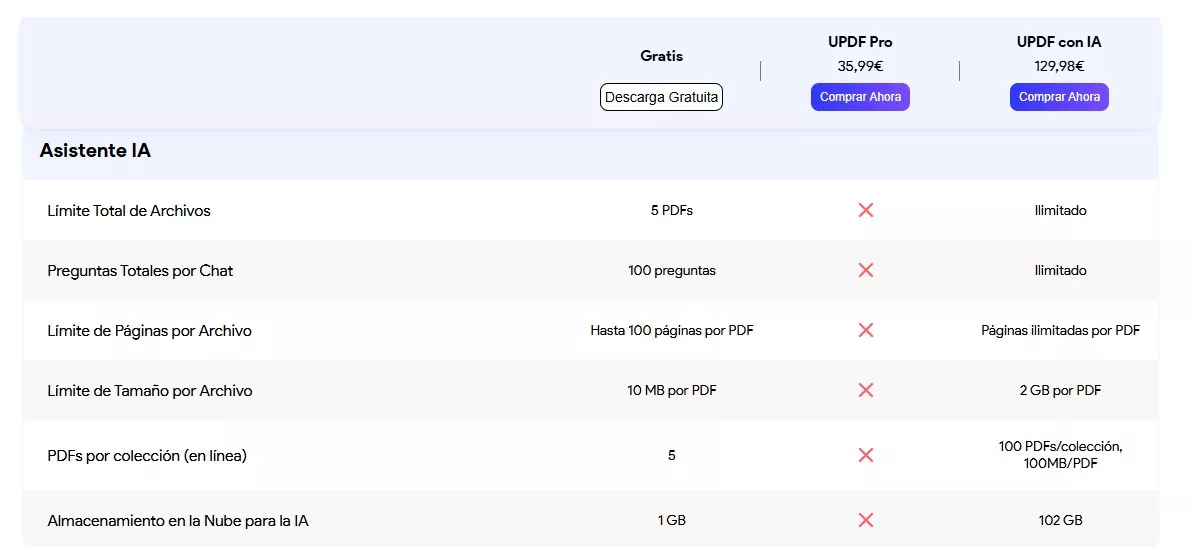
Task: Click the Almacenamiento en la Nube para la IA label
Action: point(178,521)
